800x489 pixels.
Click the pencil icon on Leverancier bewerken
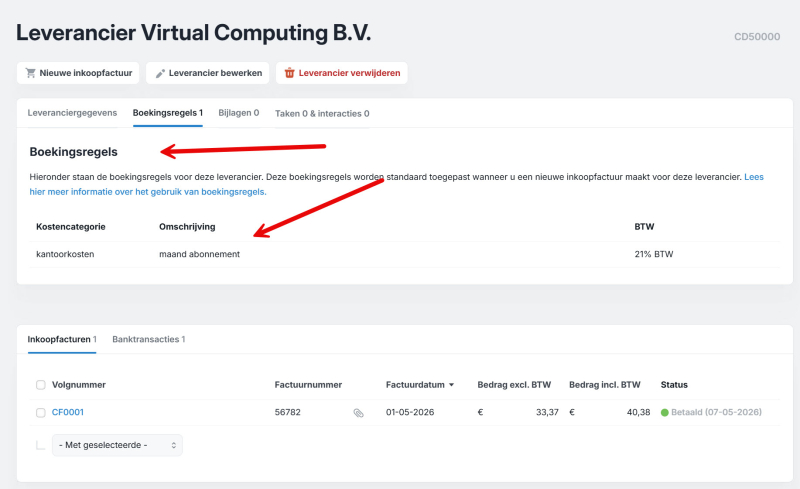(160, 74)
